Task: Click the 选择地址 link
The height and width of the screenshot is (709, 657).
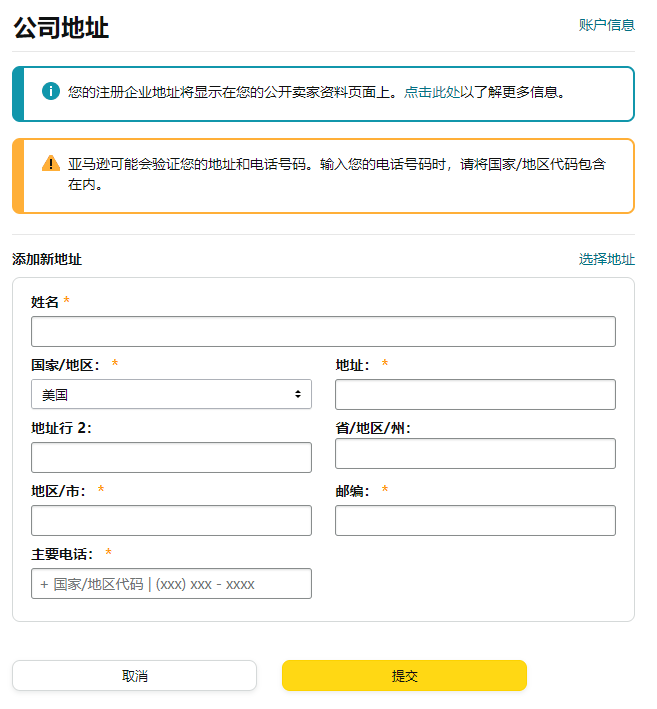Action: 606,259
